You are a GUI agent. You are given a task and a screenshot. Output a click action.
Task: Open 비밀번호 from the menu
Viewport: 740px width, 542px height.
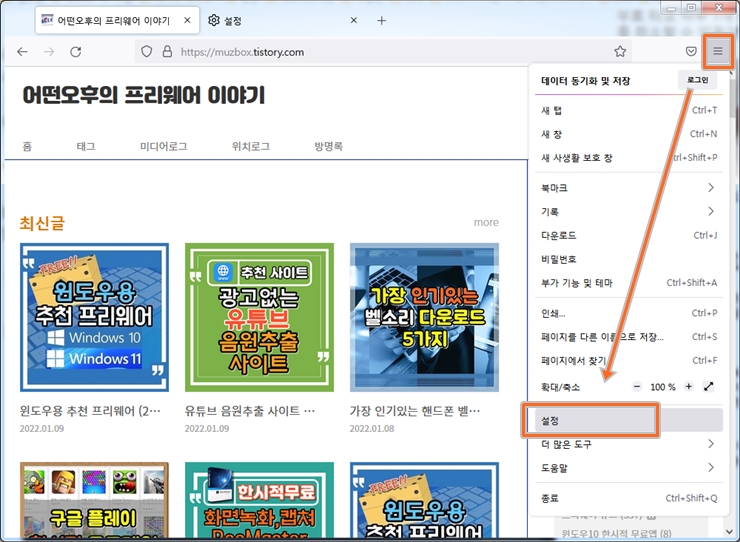[x=629, y=259]
